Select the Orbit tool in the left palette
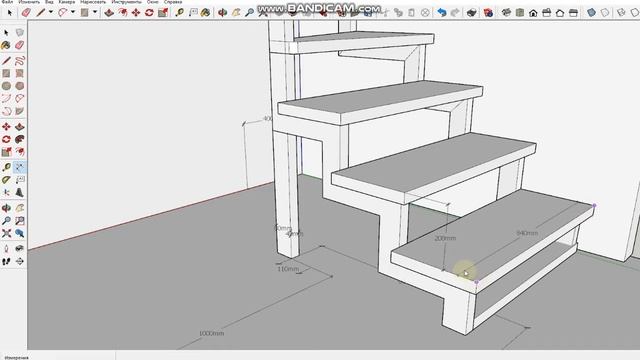The height and width of the screenshot is (360, 640). coord(6,208)
